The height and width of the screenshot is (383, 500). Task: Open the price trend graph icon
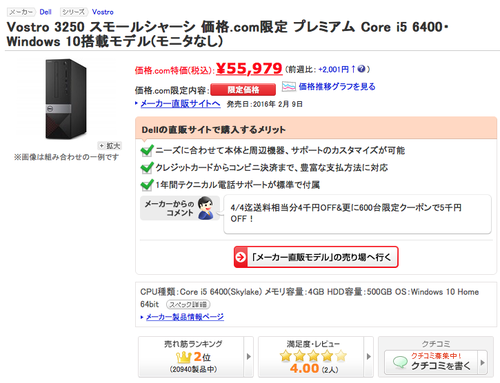(289, 87)
